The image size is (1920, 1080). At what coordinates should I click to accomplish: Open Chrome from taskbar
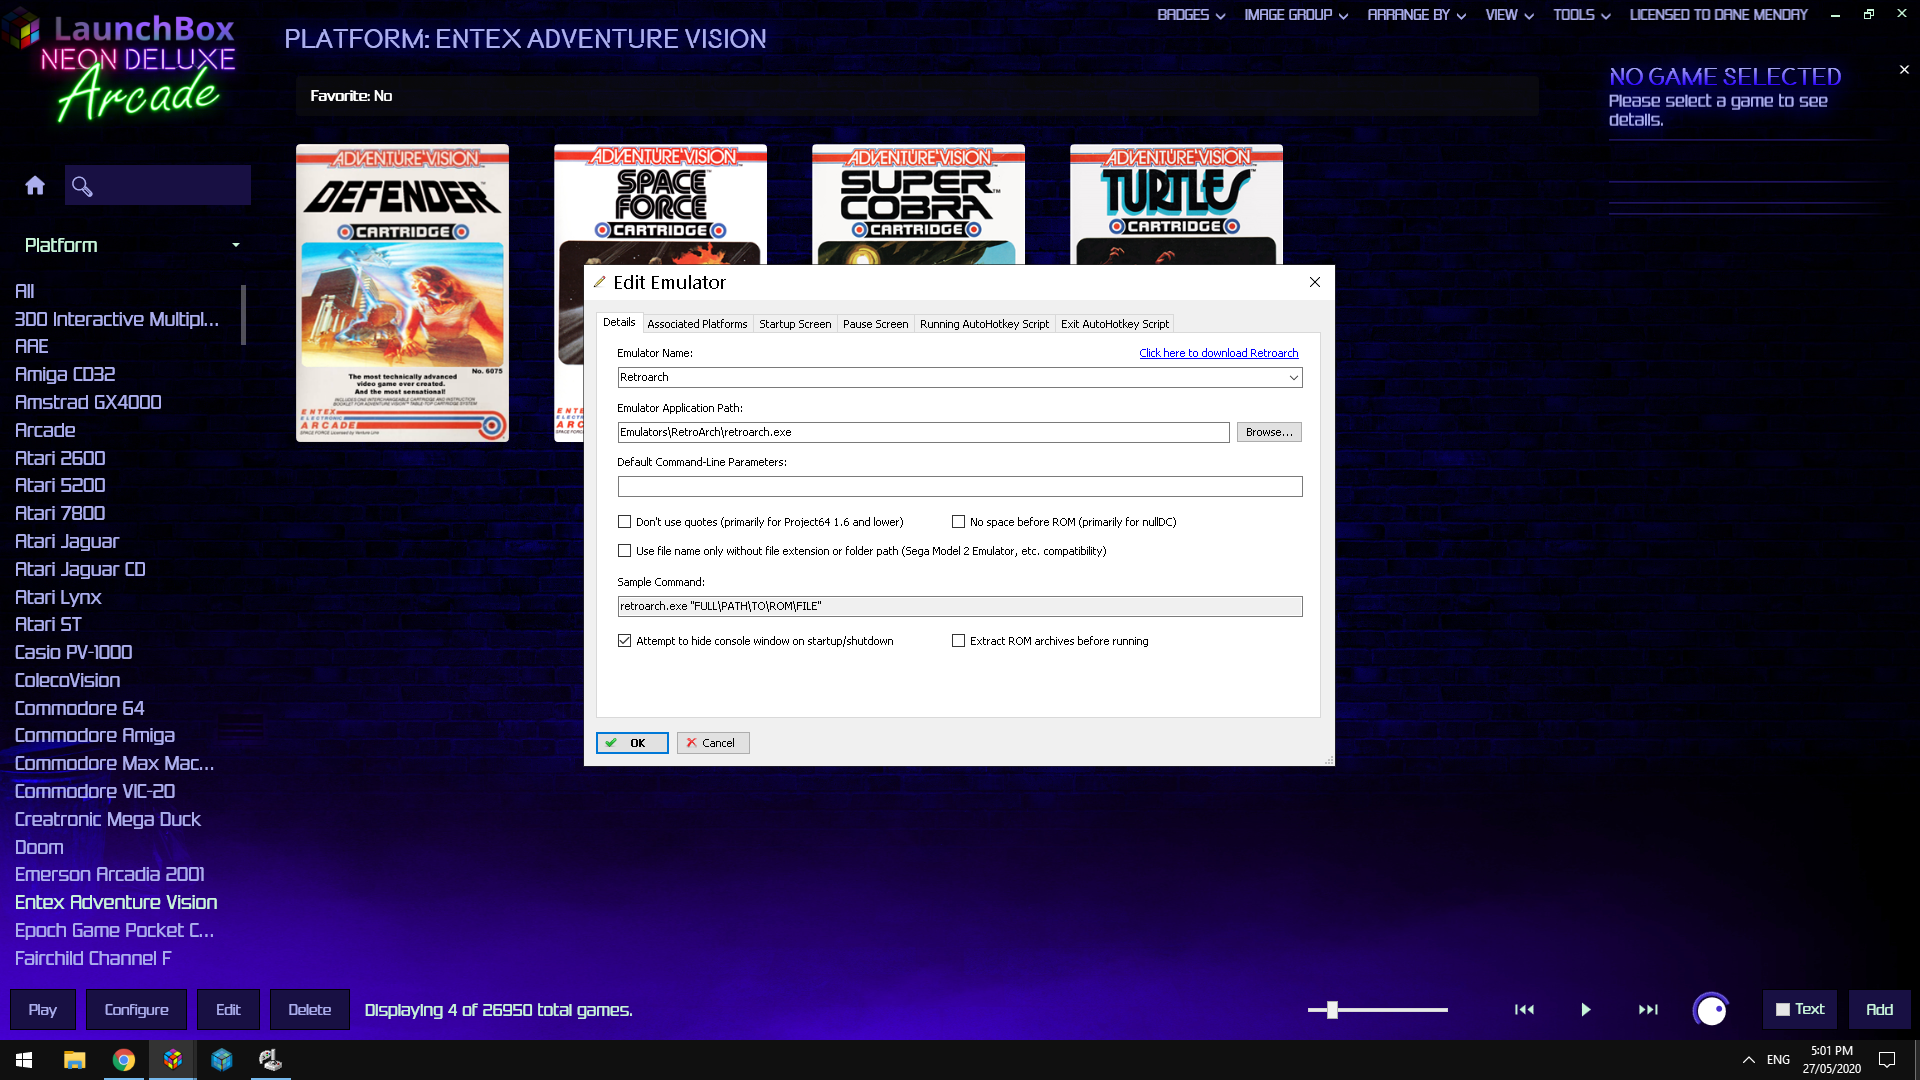tap(124, 1060)
